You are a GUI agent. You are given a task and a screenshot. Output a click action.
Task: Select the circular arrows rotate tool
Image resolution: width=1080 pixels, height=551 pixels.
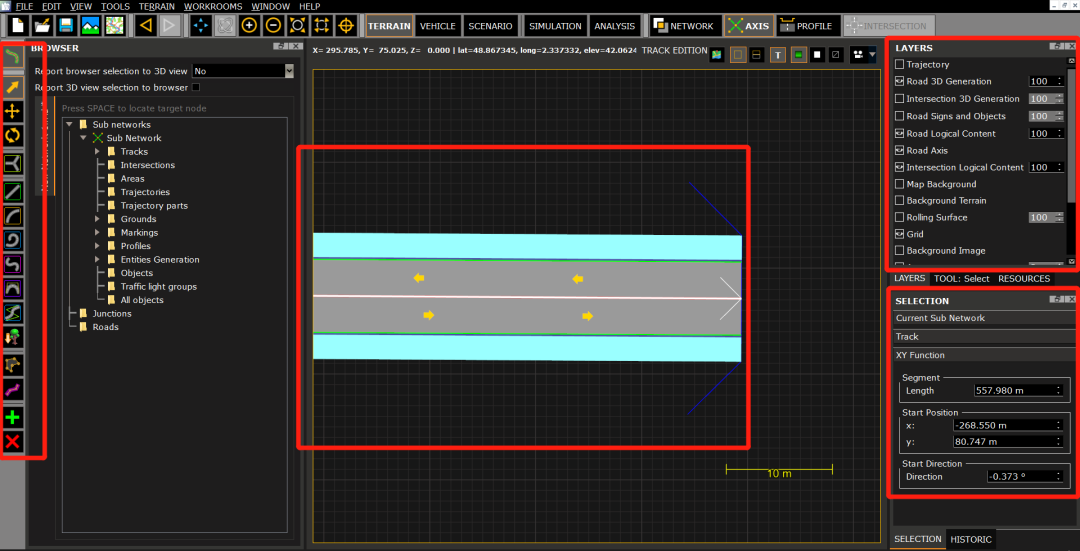12,136
